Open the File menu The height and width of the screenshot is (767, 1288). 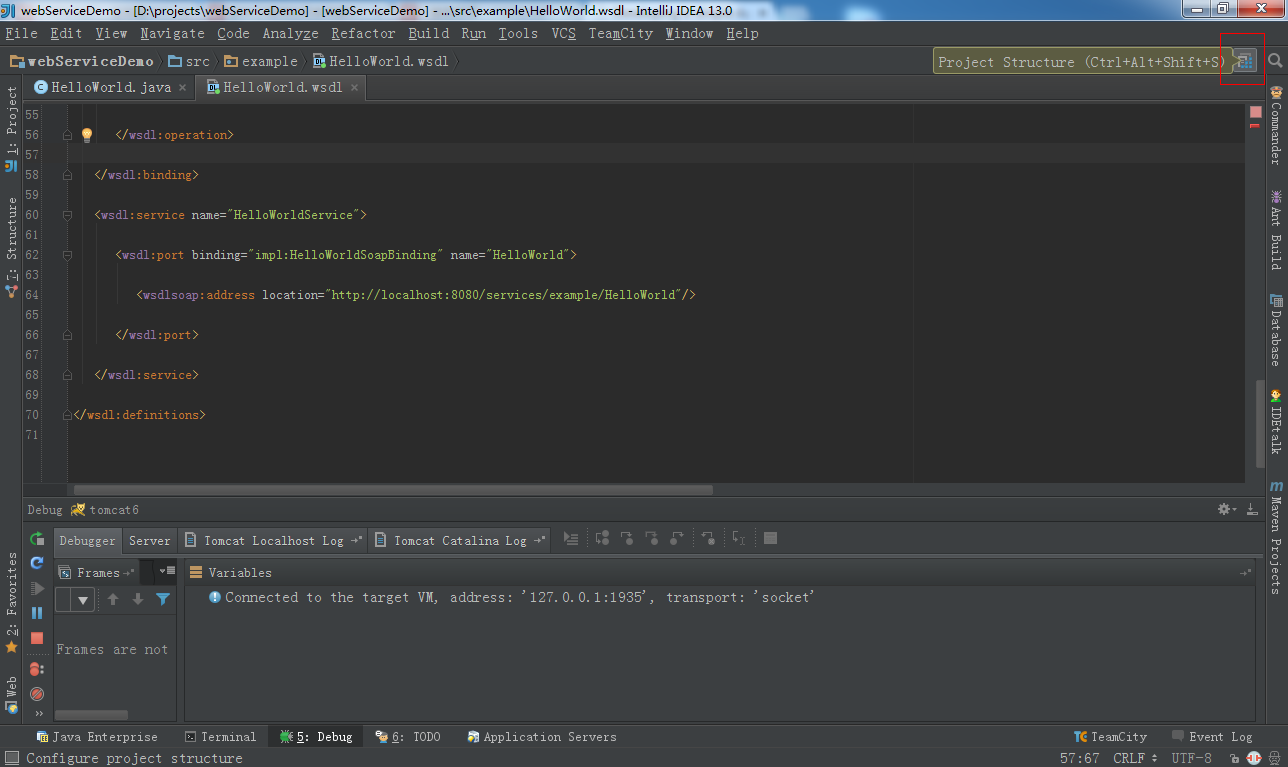coord(21,33)
